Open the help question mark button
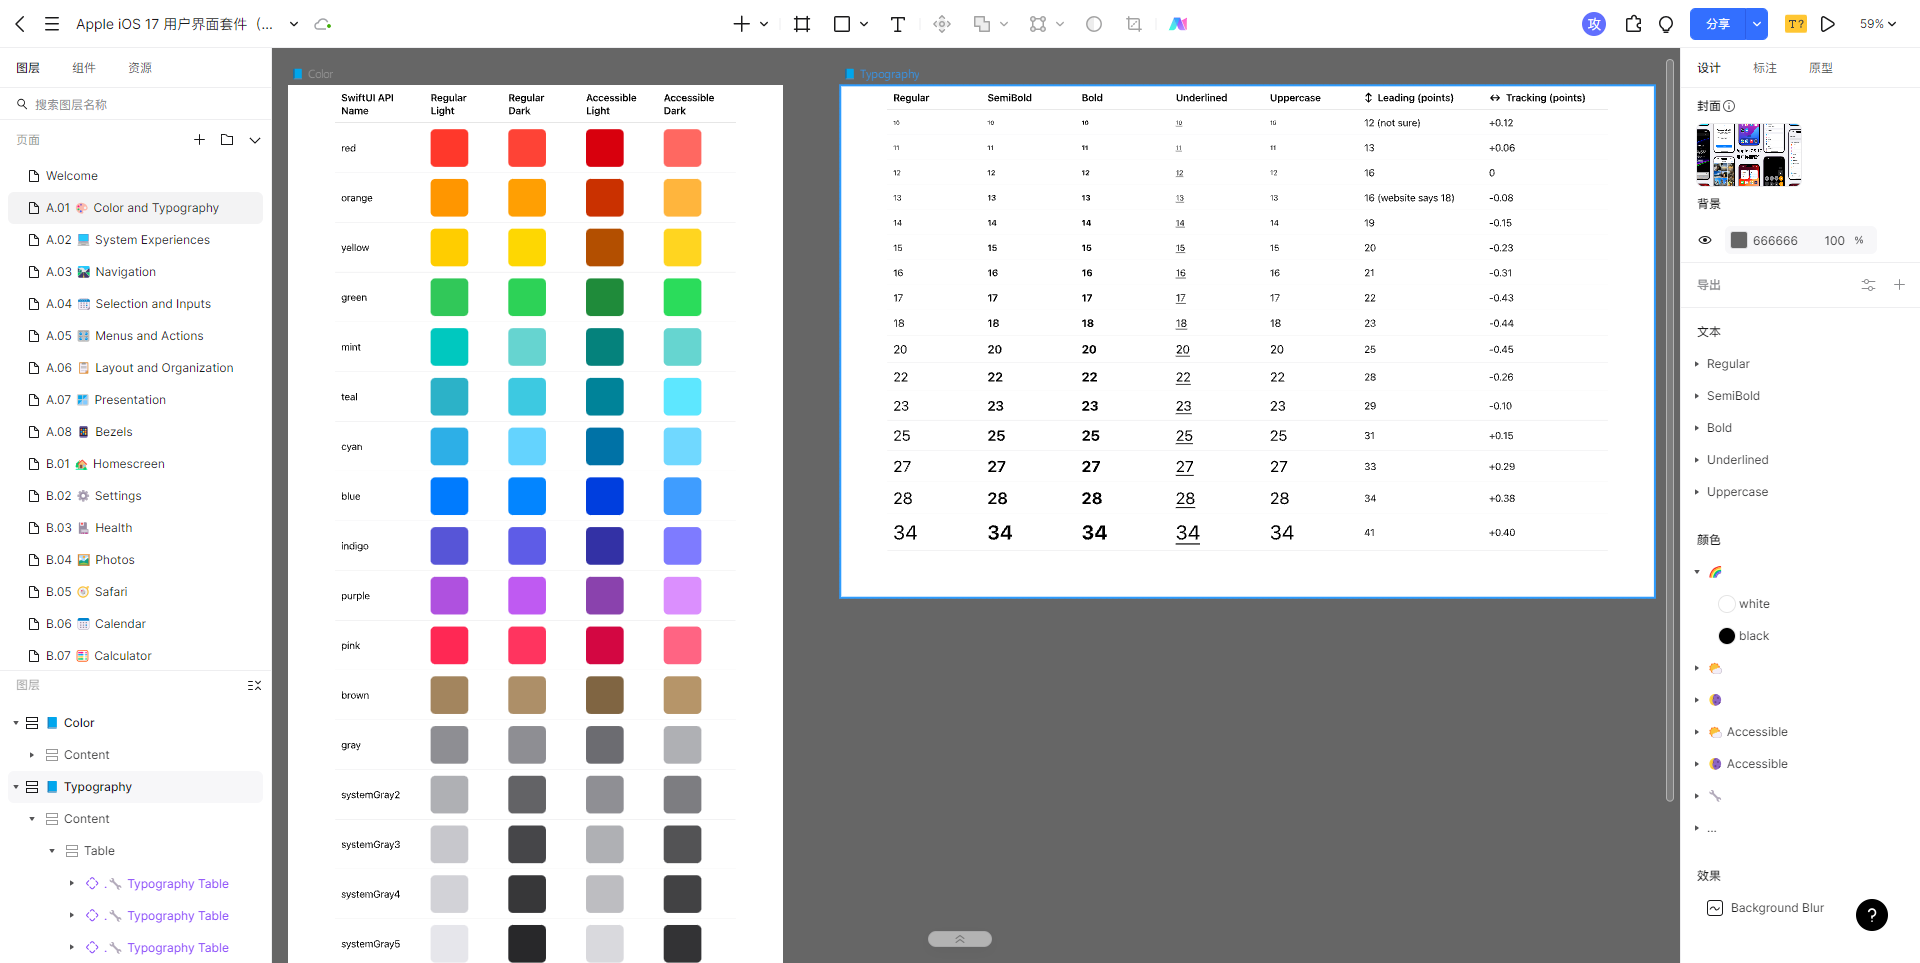1920x963 pixels. click(x=1872, y=915)
